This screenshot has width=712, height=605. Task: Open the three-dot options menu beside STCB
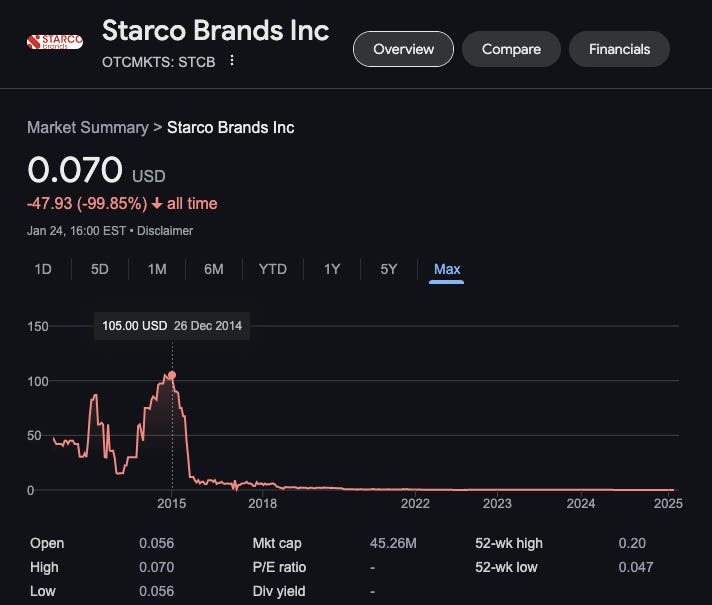tap(232, 60)
